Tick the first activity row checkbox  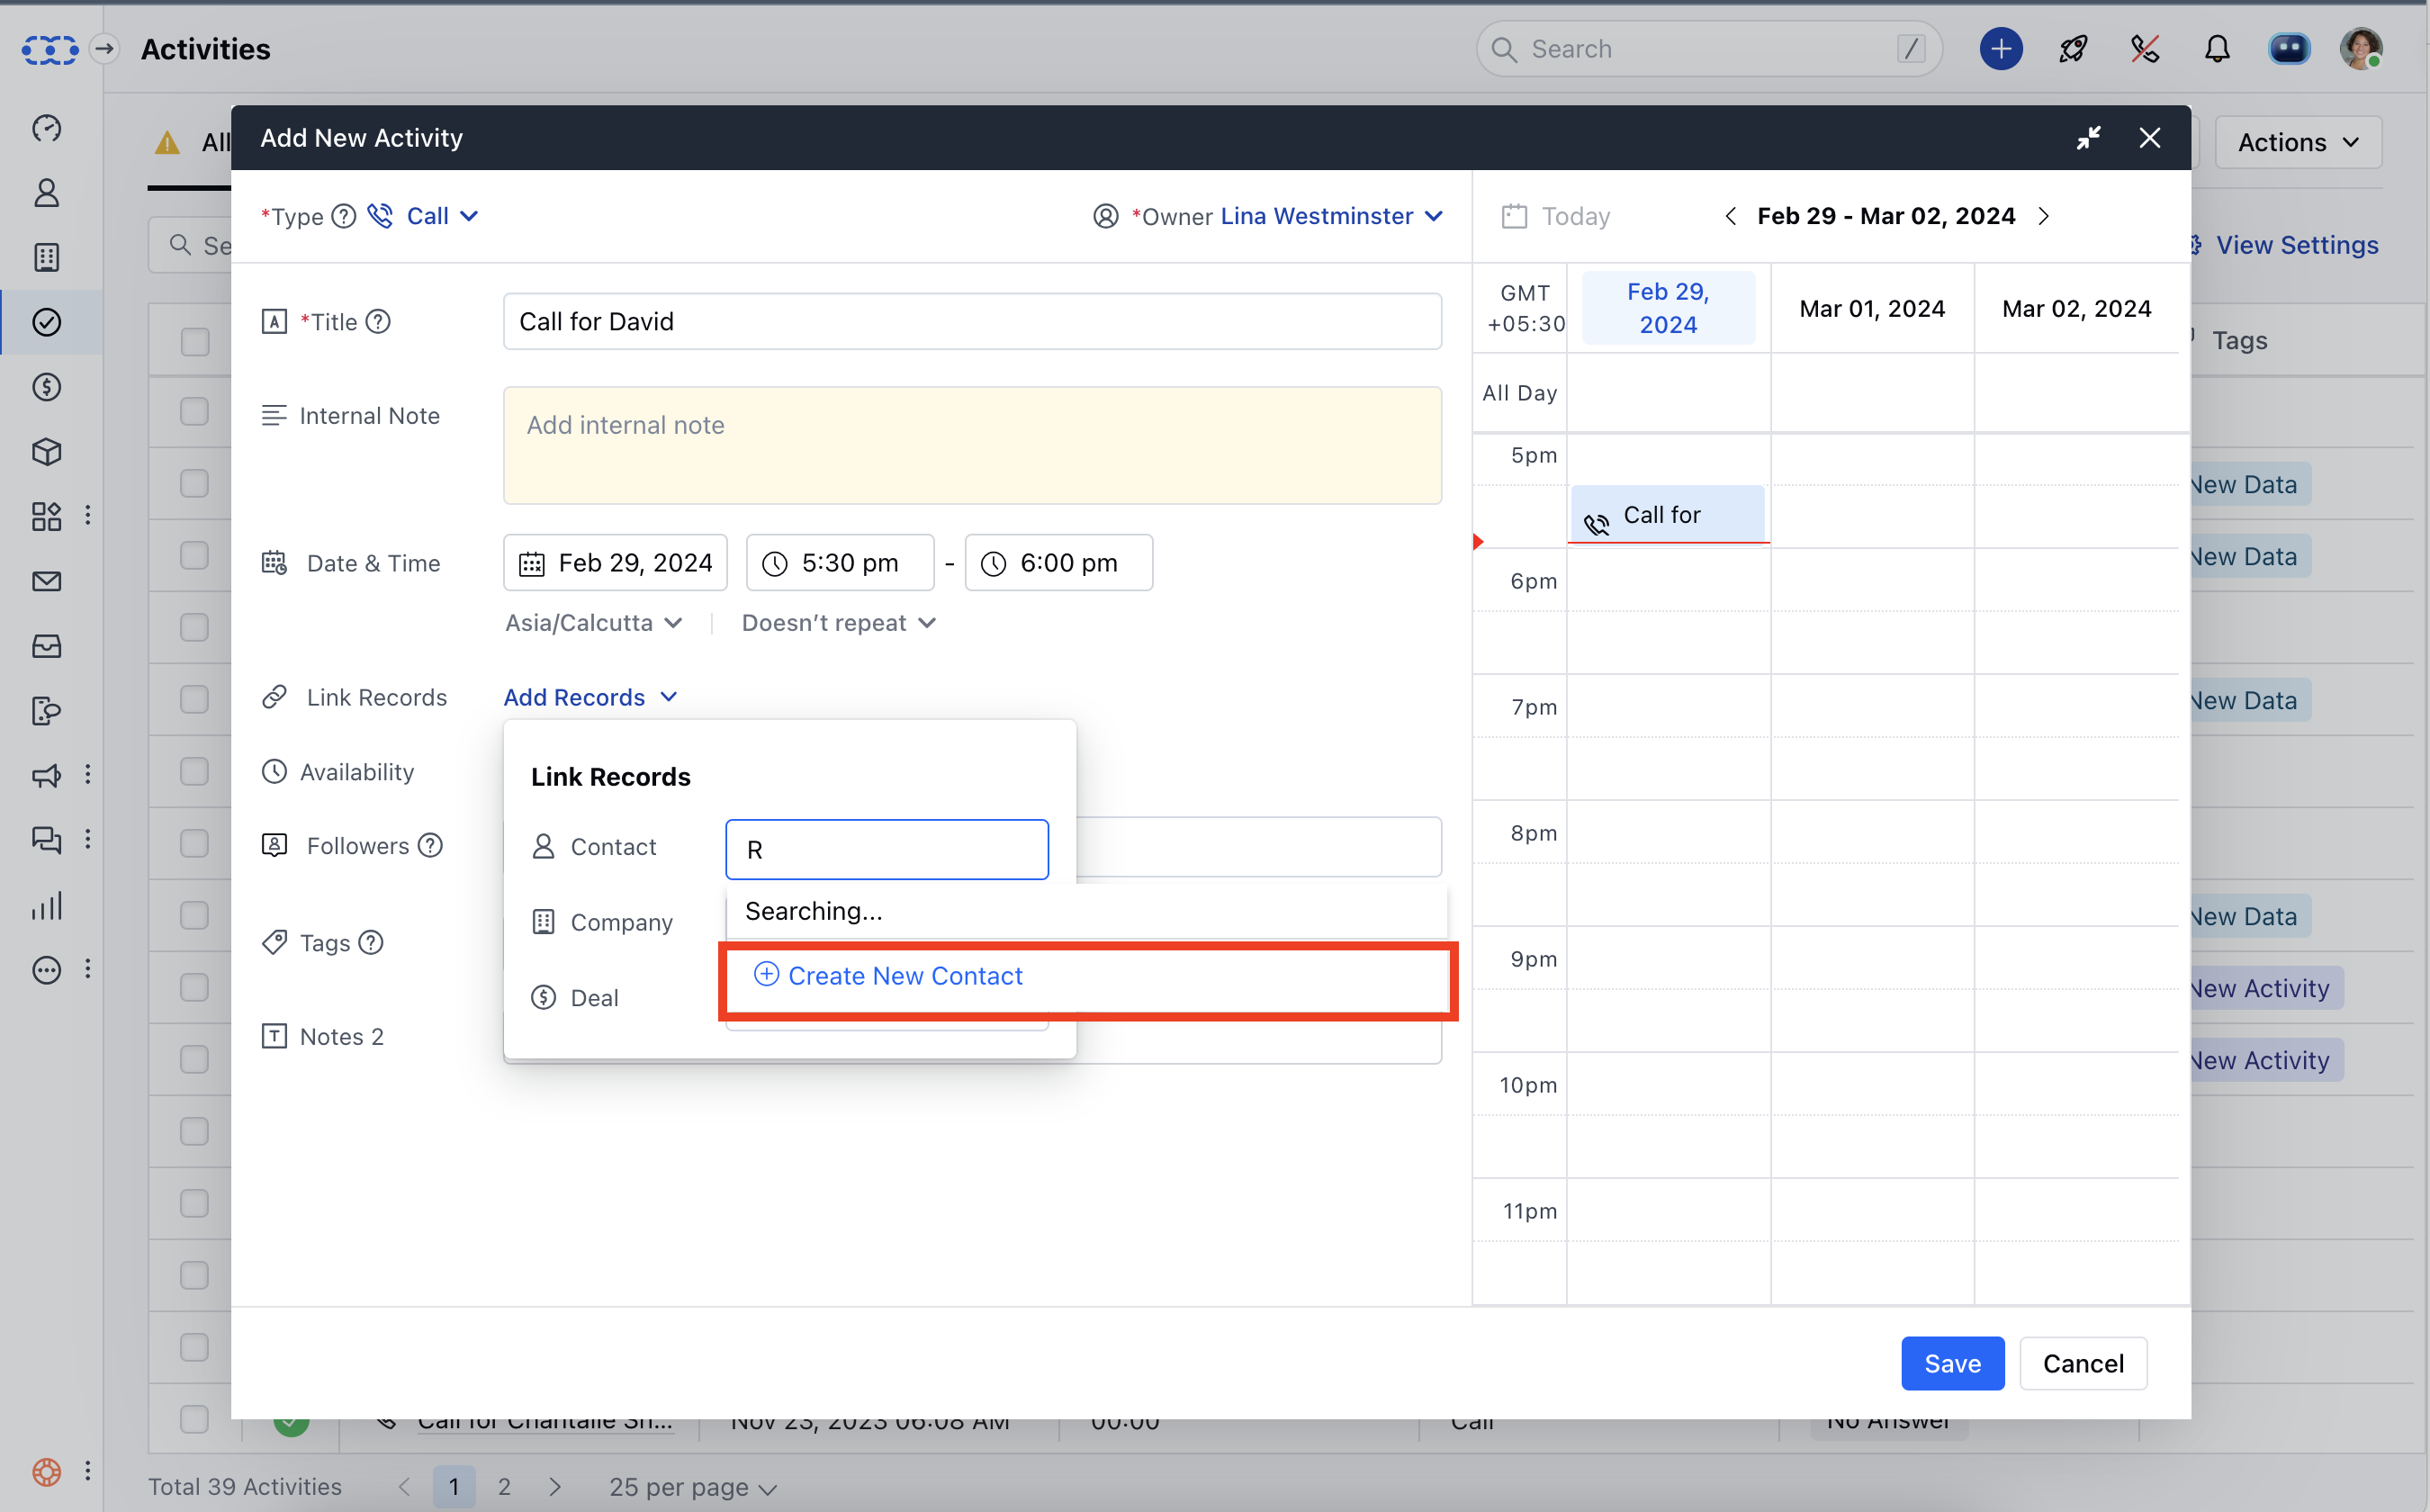click(194, 411)
